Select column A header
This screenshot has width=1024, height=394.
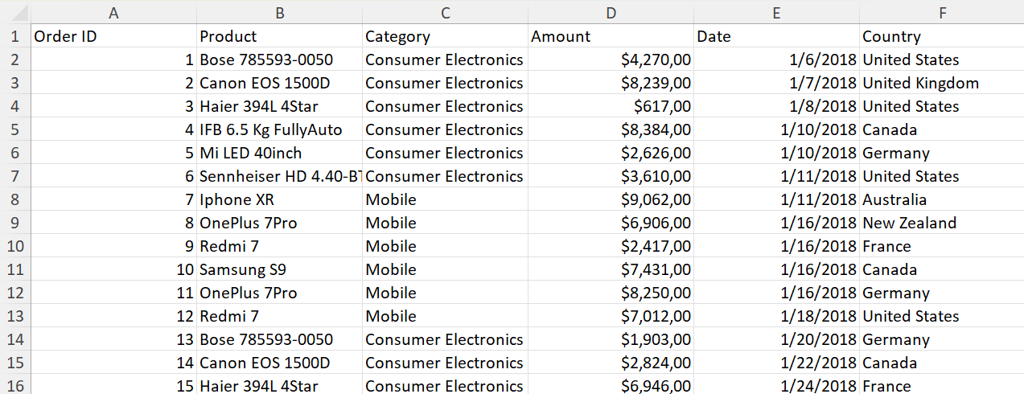(114, 12)
